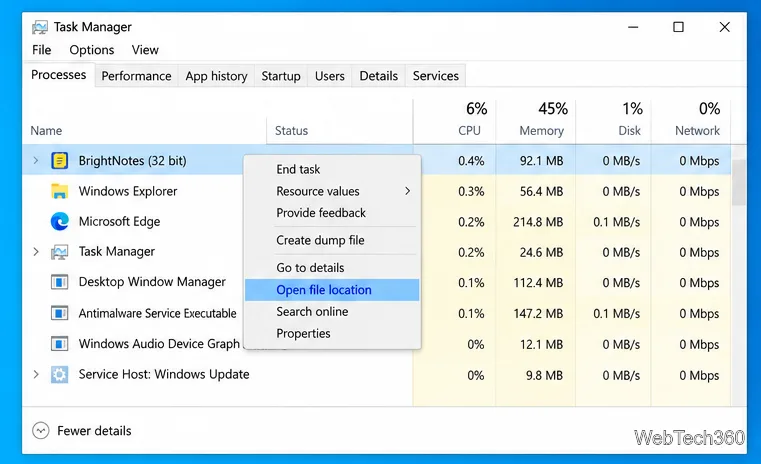Sort by the Network column header
The image size is (761, 464).
point(697,131)
